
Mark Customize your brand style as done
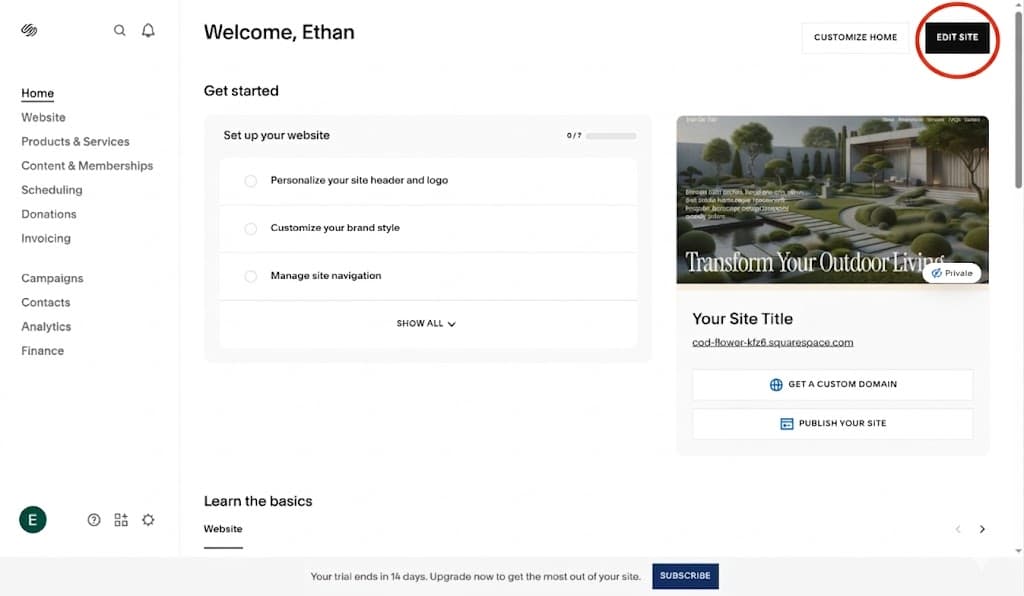point(250,228)
